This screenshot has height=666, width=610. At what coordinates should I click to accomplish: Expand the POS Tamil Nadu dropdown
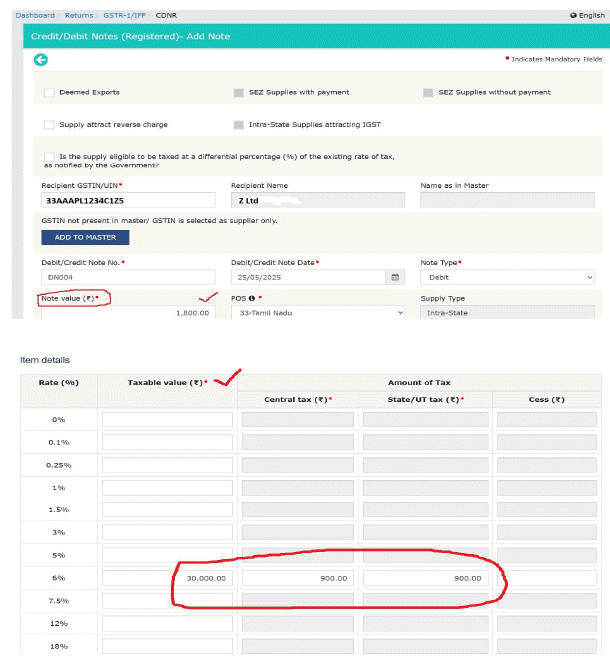(317, 313)
